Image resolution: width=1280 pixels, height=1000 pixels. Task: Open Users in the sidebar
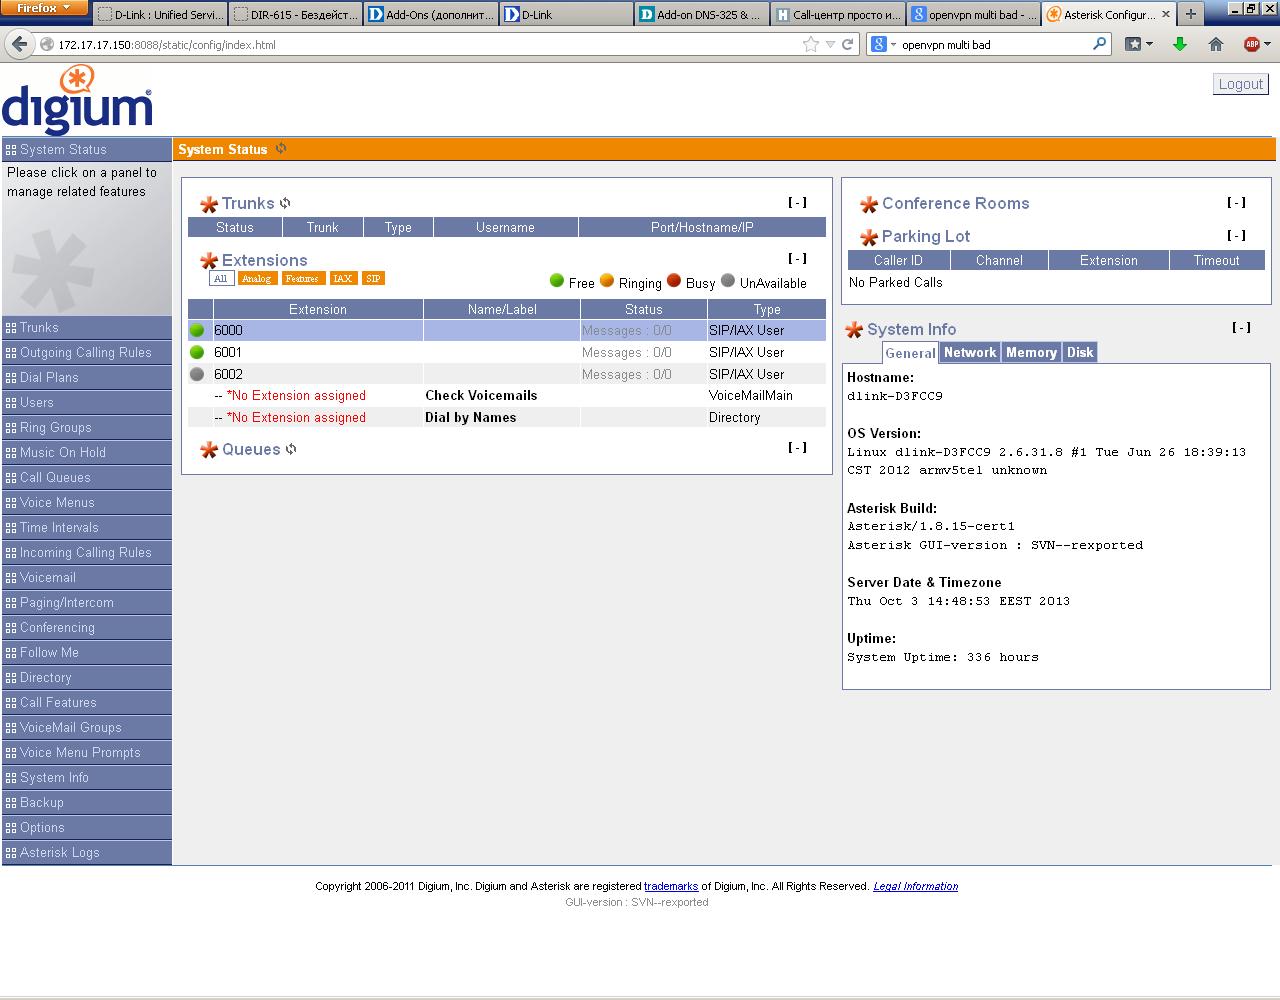tap(87, 402)
